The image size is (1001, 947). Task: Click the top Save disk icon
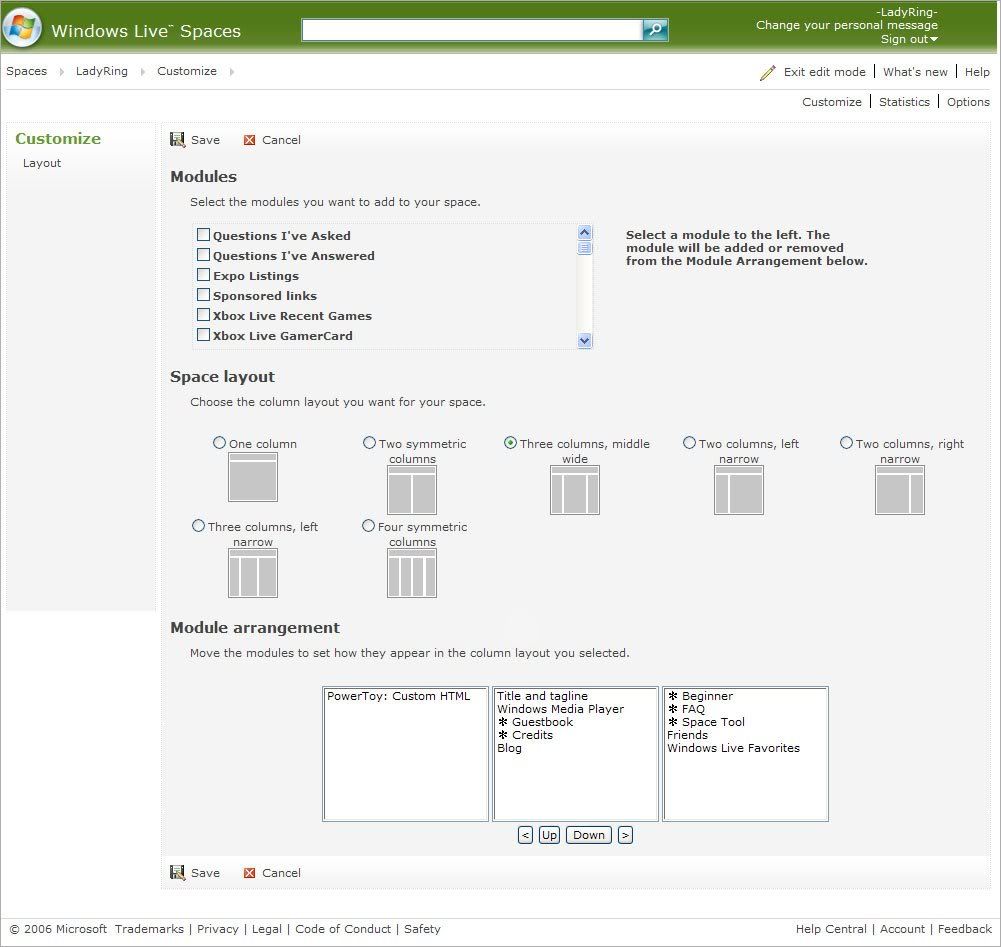pyautogui.click(x=177, y=139)
